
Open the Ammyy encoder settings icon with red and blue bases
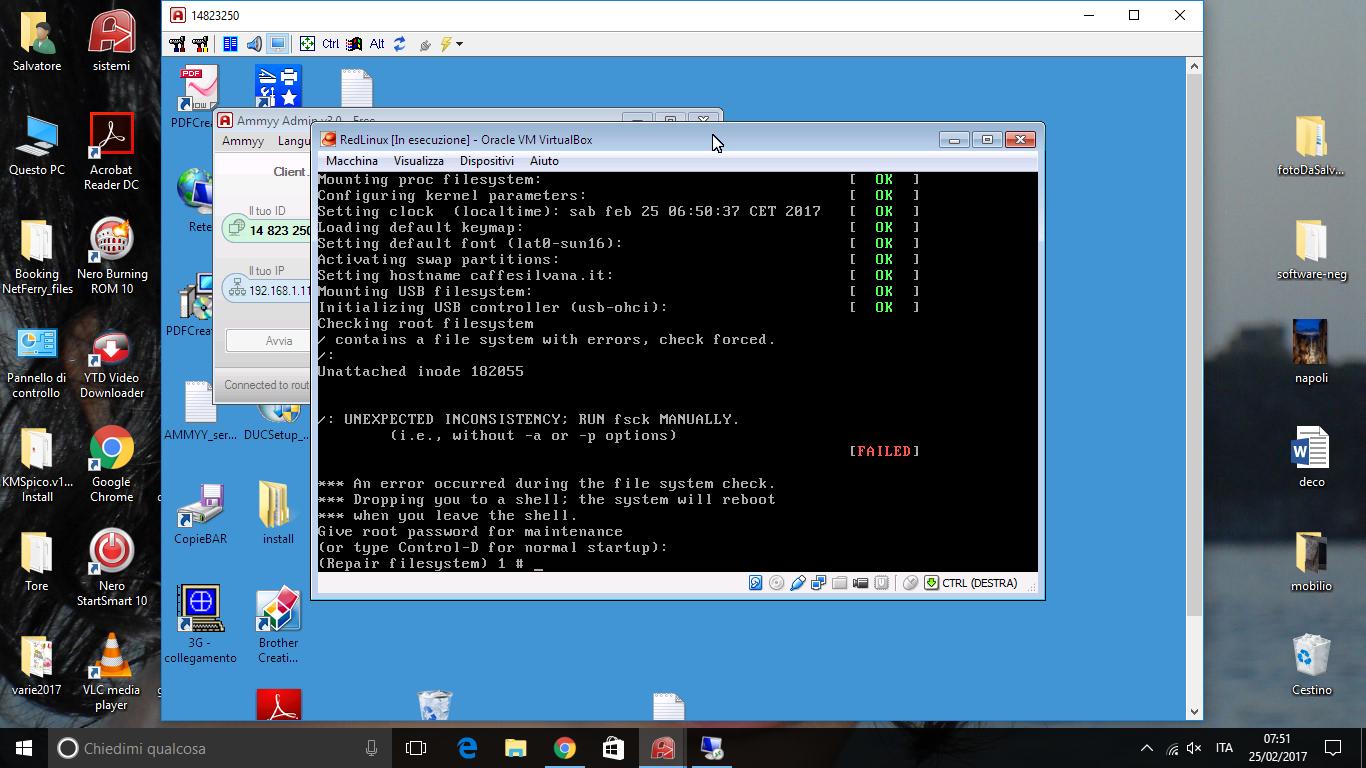[x=177, y=44]
